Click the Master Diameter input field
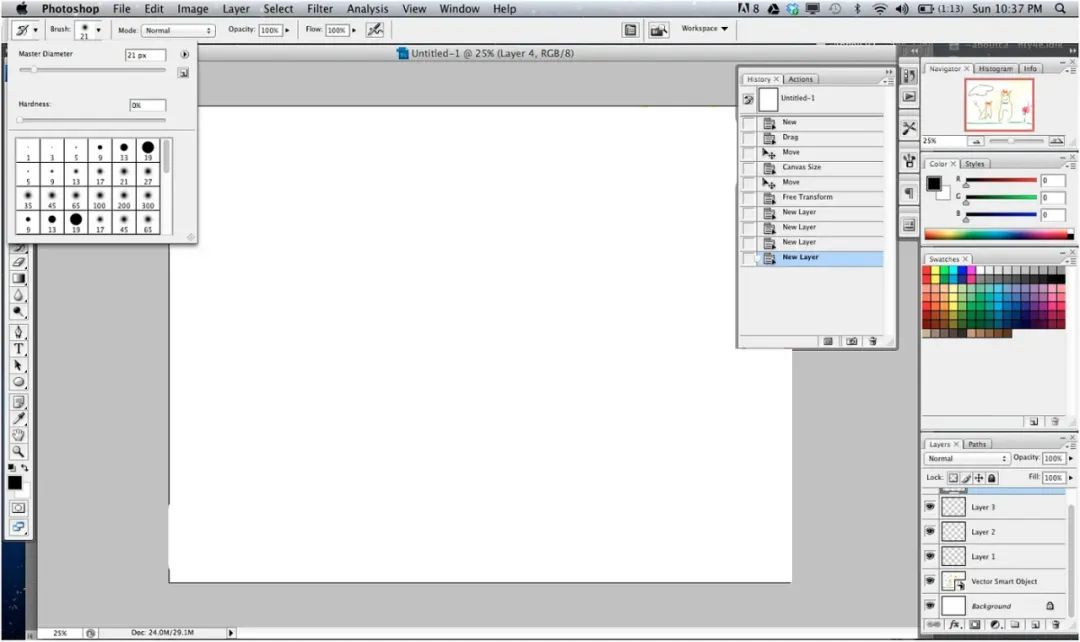Screen dimensions: 1080x642 click(x=145, y=55)
